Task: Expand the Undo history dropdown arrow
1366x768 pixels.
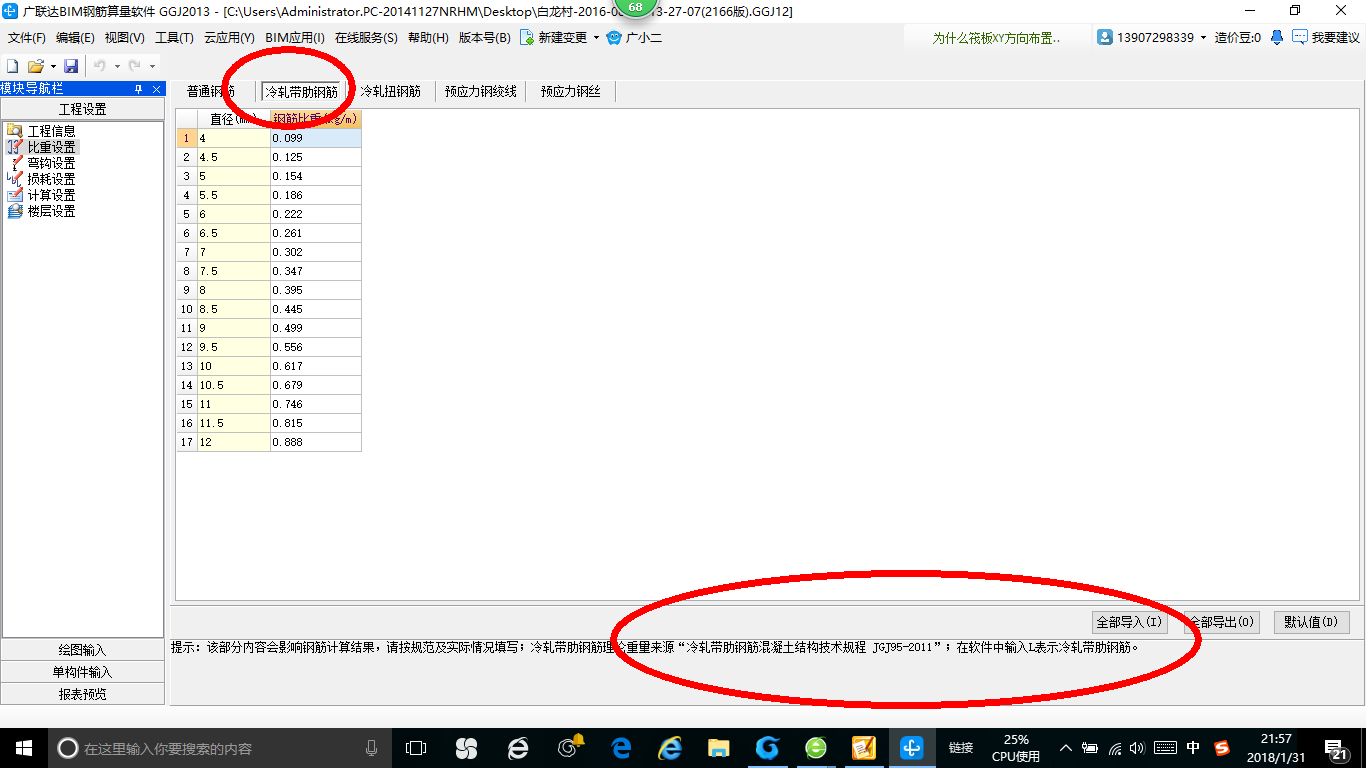Action: coord(117,67)
